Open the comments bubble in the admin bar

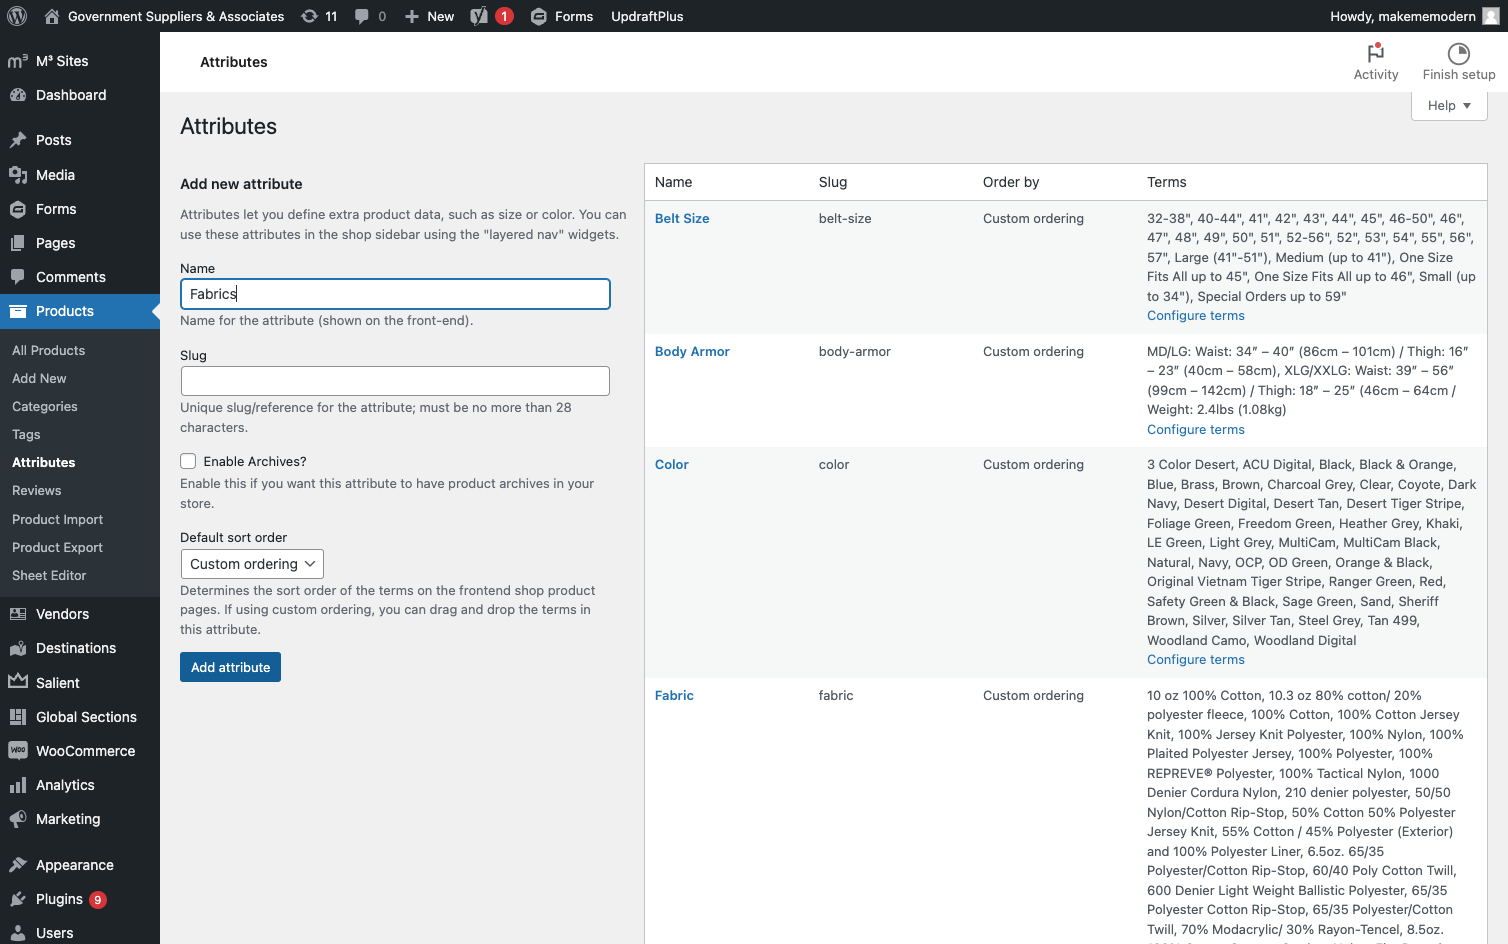362,16
